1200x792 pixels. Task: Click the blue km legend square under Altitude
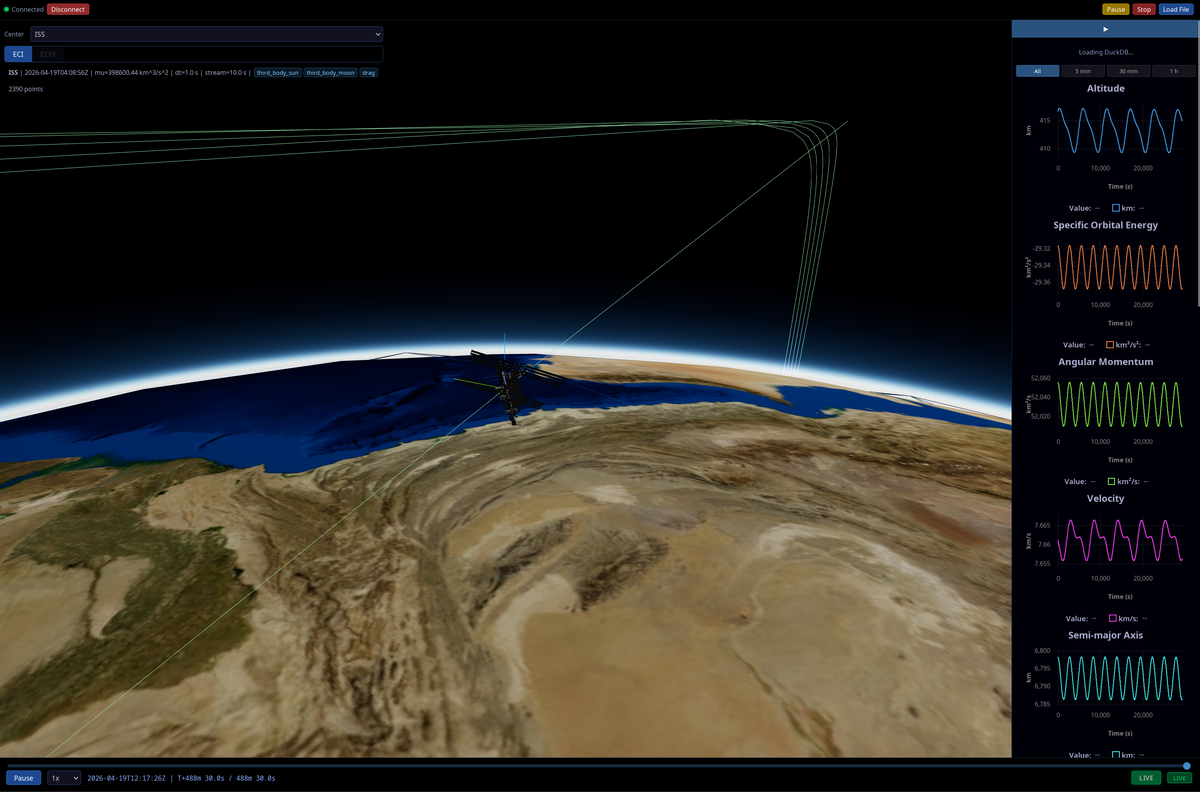click(x=1116, y=208)
